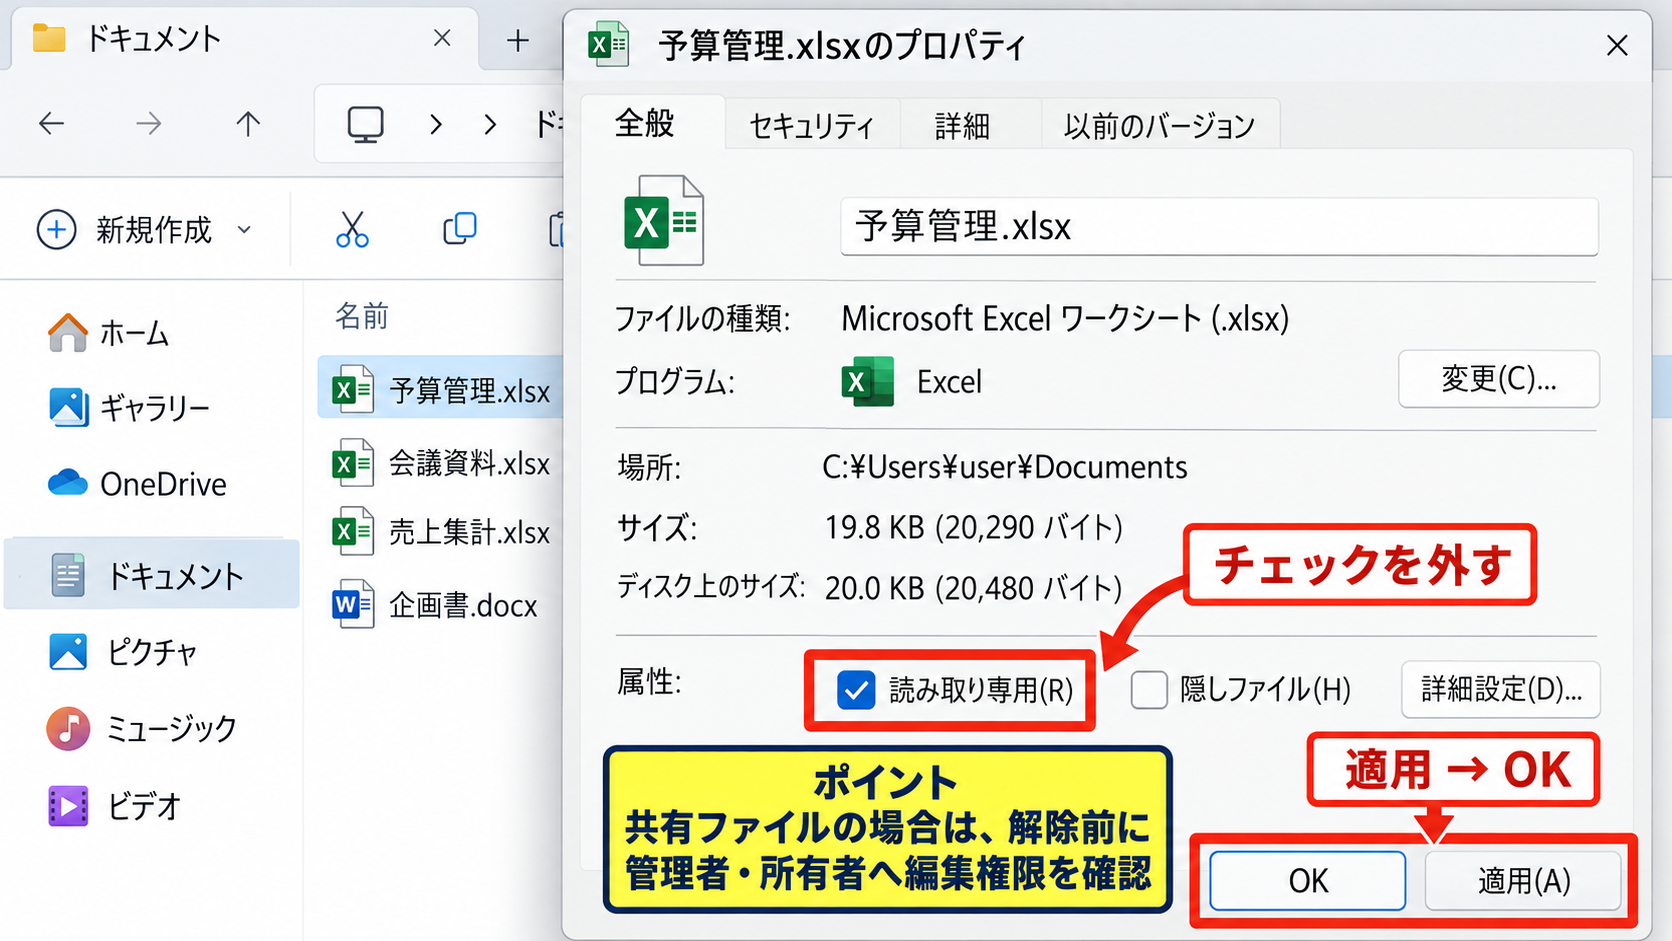This screenshot has height=941, width=1672.
Task: Open ピクチャ in the Explorer sidebar
Action: [124, 652]
